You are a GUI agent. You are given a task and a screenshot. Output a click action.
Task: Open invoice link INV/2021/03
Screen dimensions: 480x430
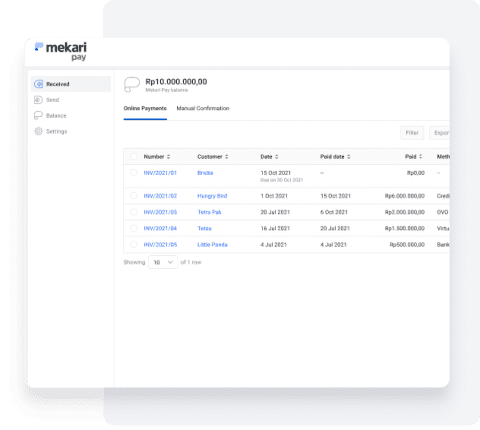pyautogui.click(x=160, y=212)
